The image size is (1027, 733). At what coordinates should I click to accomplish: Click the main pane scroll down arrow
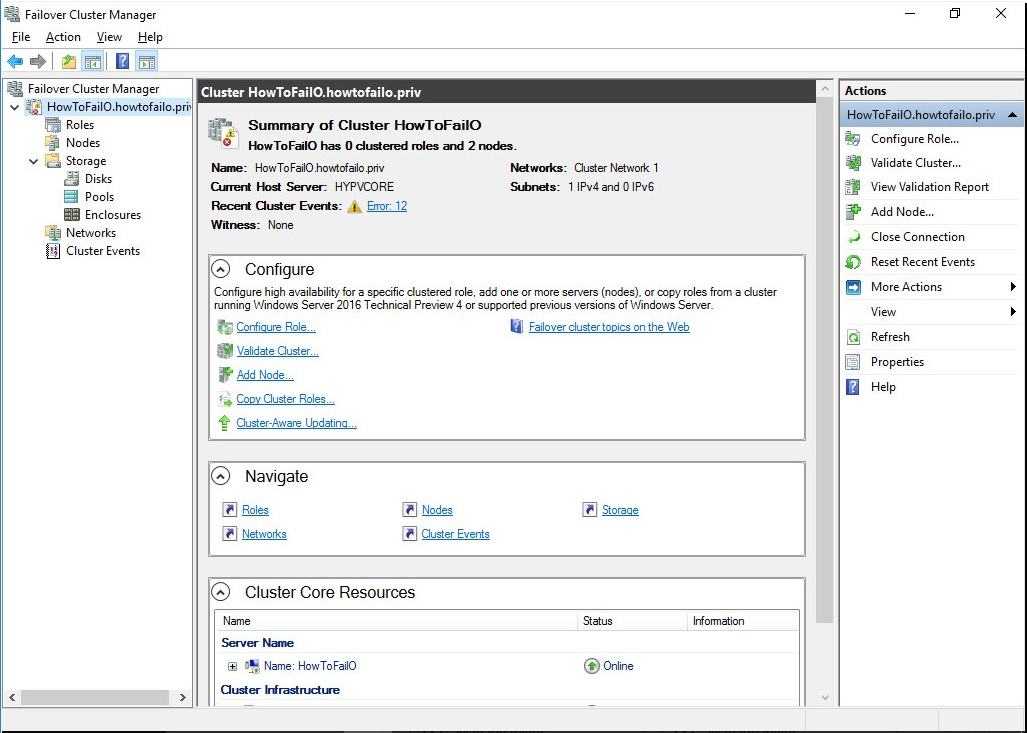[x=825, y=698]
